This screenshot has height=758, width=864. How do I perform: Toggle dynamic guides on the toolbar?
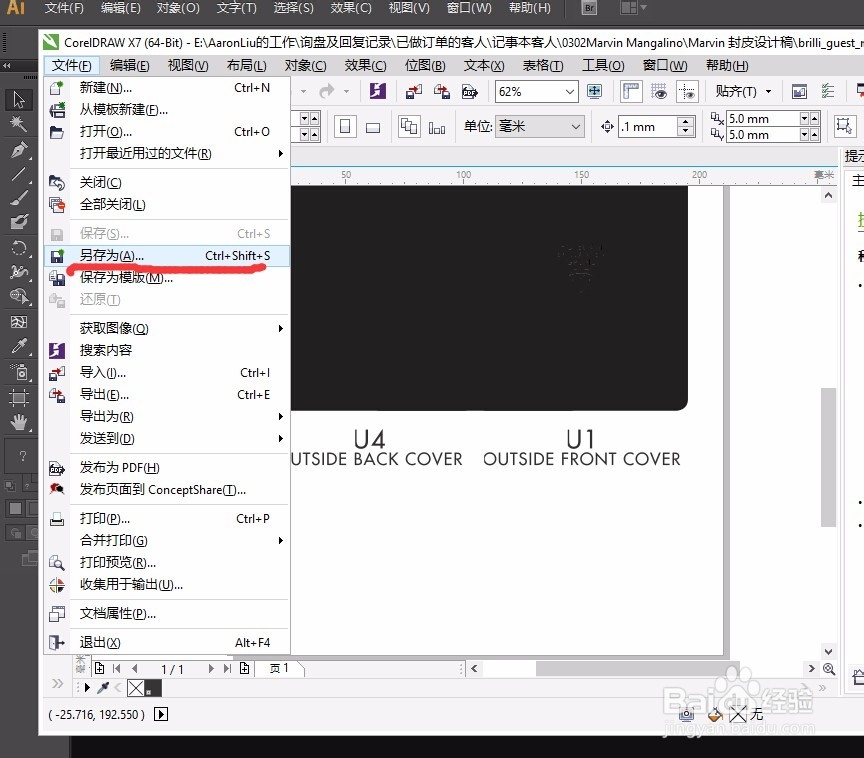pos(687,91)
